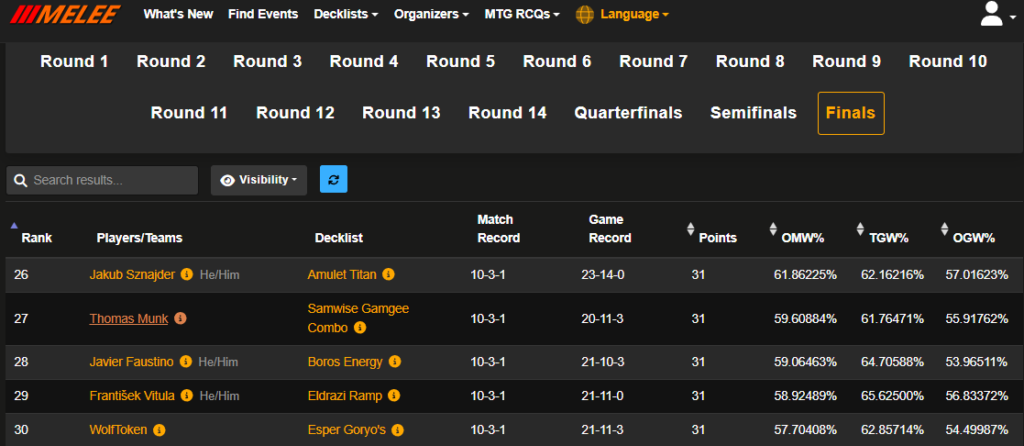Image resolution: width=1024 pixels, height=446 pixels.
Task: Click info icon next to WolfToken
Action: (x=159, y=430)
